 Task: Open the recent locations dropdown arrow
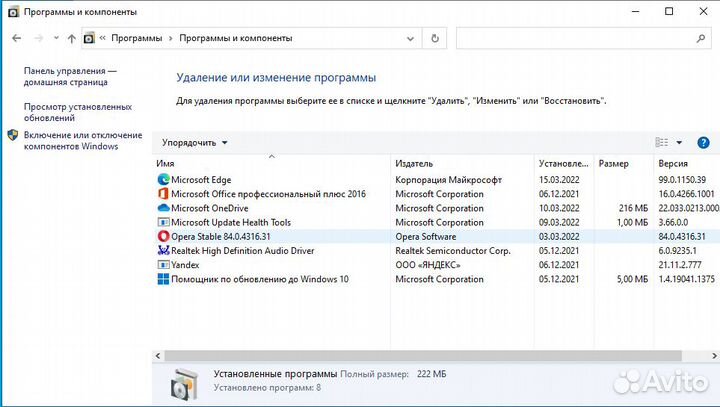[56, 38]
